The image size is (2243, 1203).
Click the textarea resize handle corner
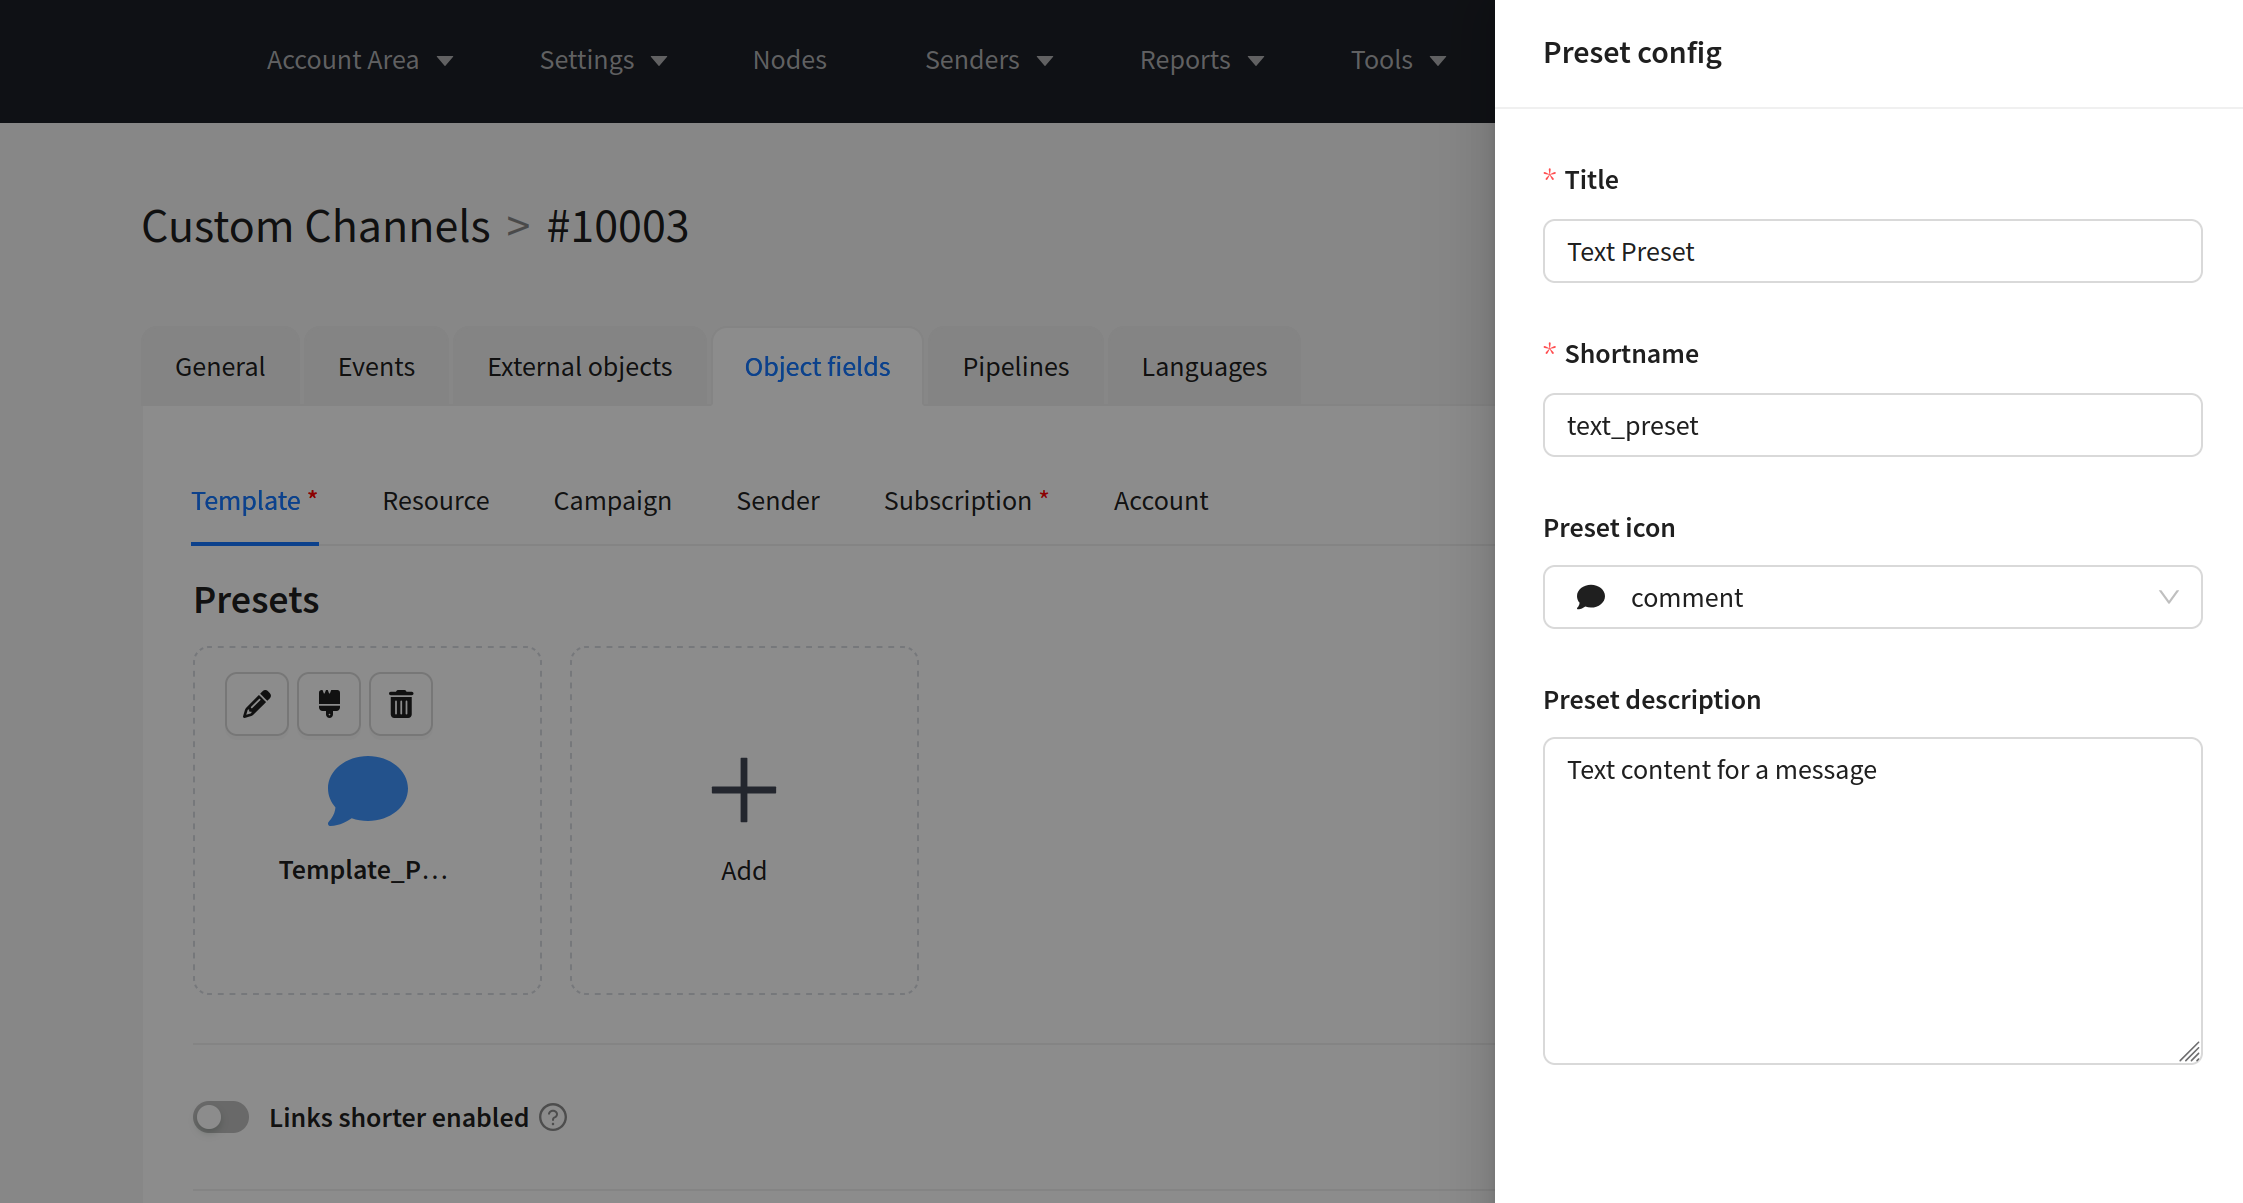2189,1051
